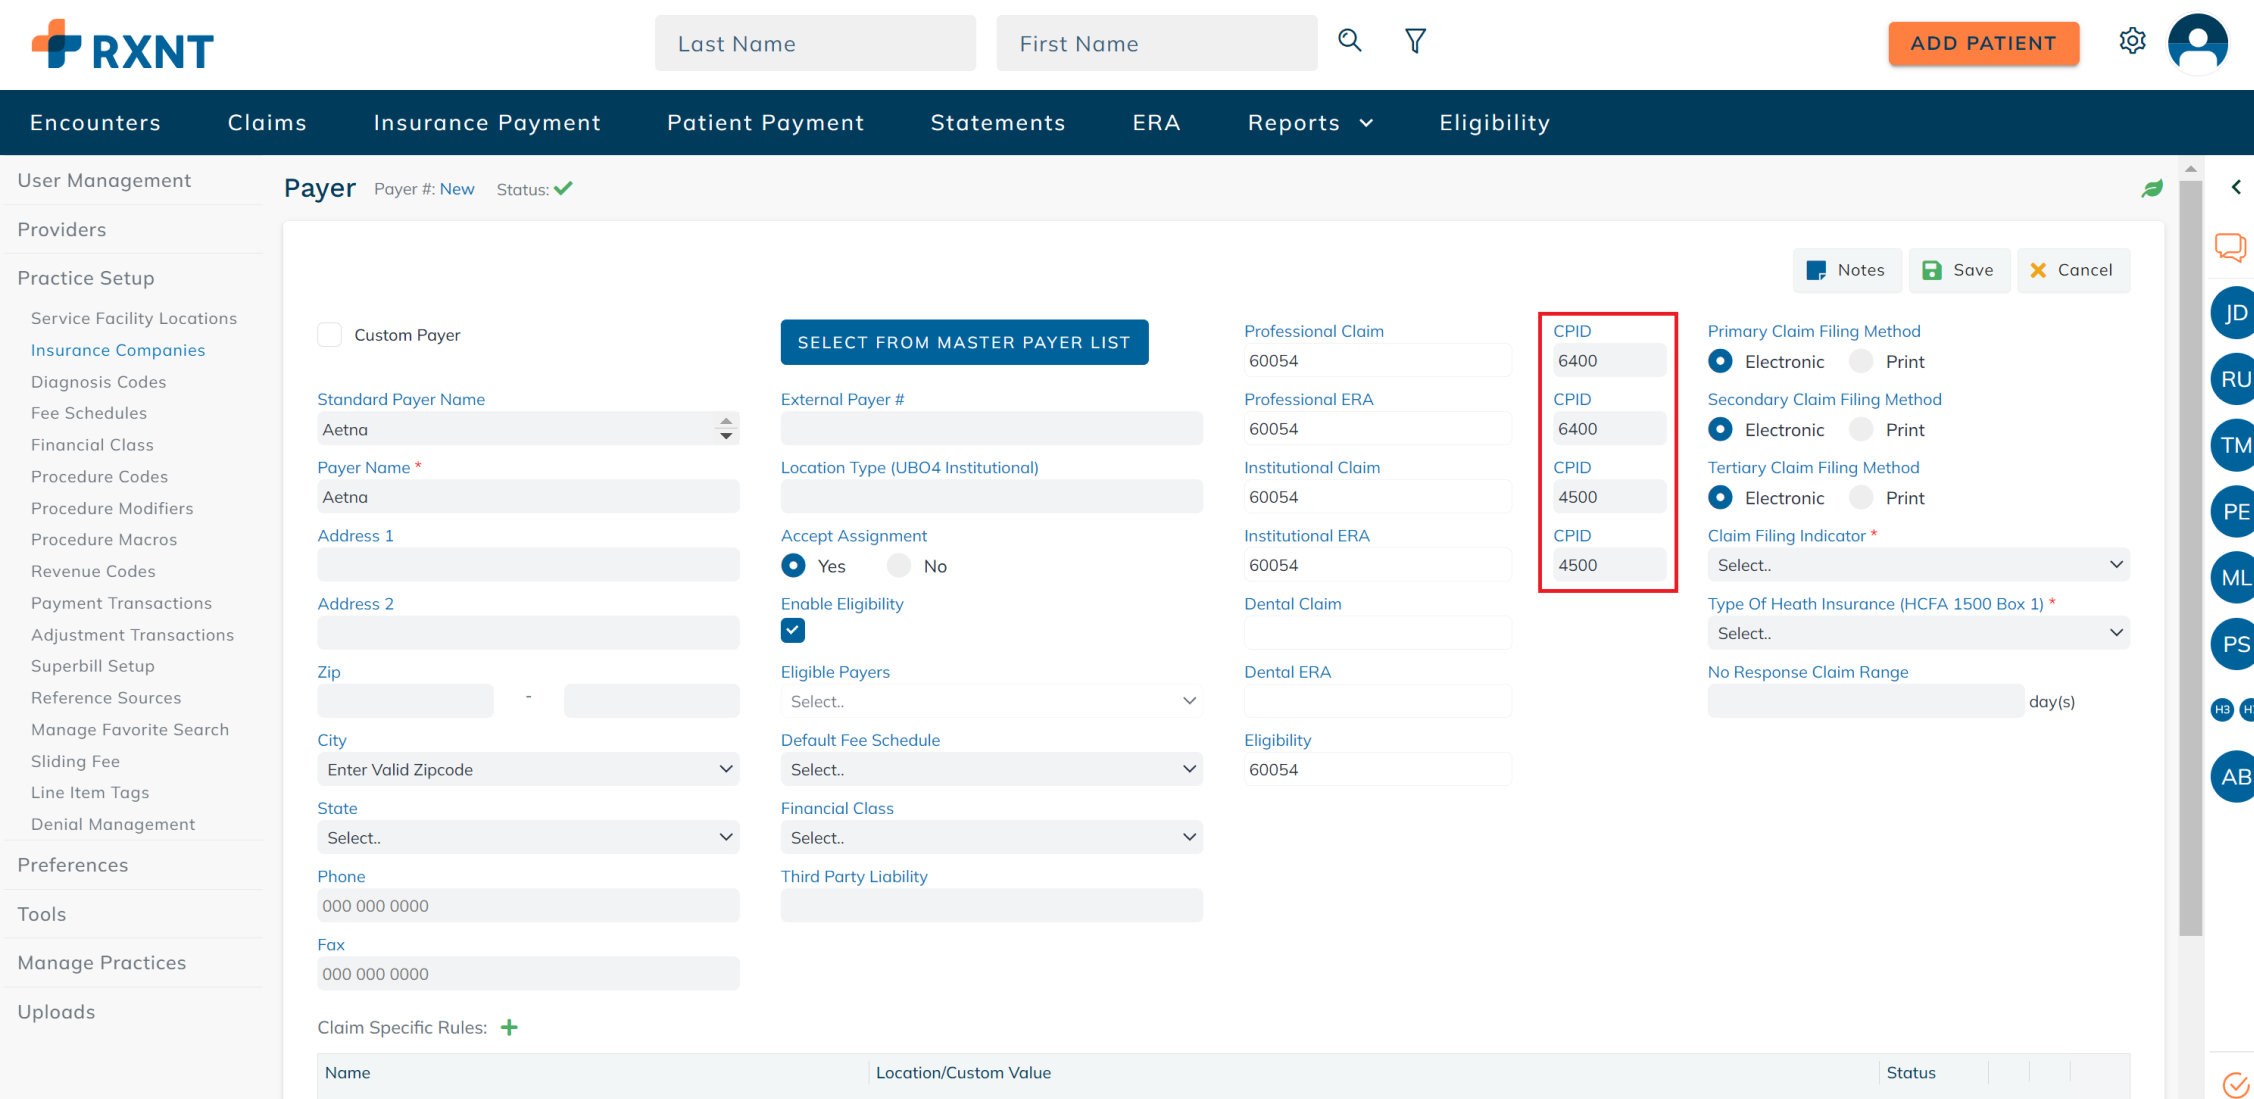
Task: Expand the Reports menu chevron
Action: pyautogui.click(x=1367, y=123)
